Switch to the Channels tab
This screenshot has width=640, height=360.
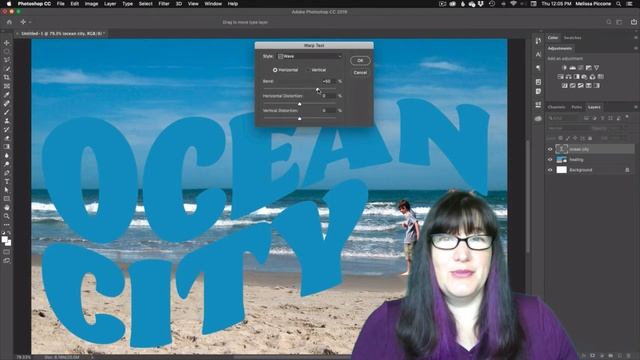(x=556, y=107)
